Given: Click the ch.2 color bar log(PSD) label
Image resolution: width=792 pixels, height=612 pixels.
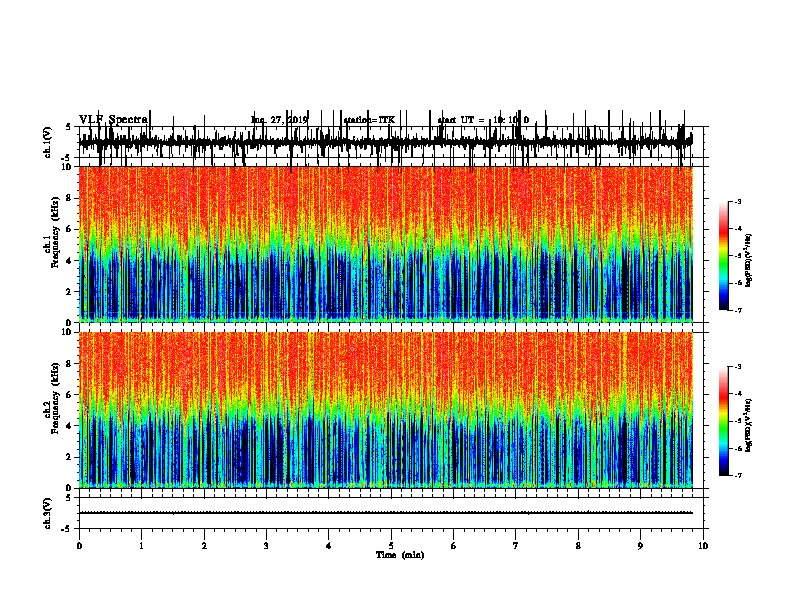Looking at the screenshot, I should click(x=749, y=425).
